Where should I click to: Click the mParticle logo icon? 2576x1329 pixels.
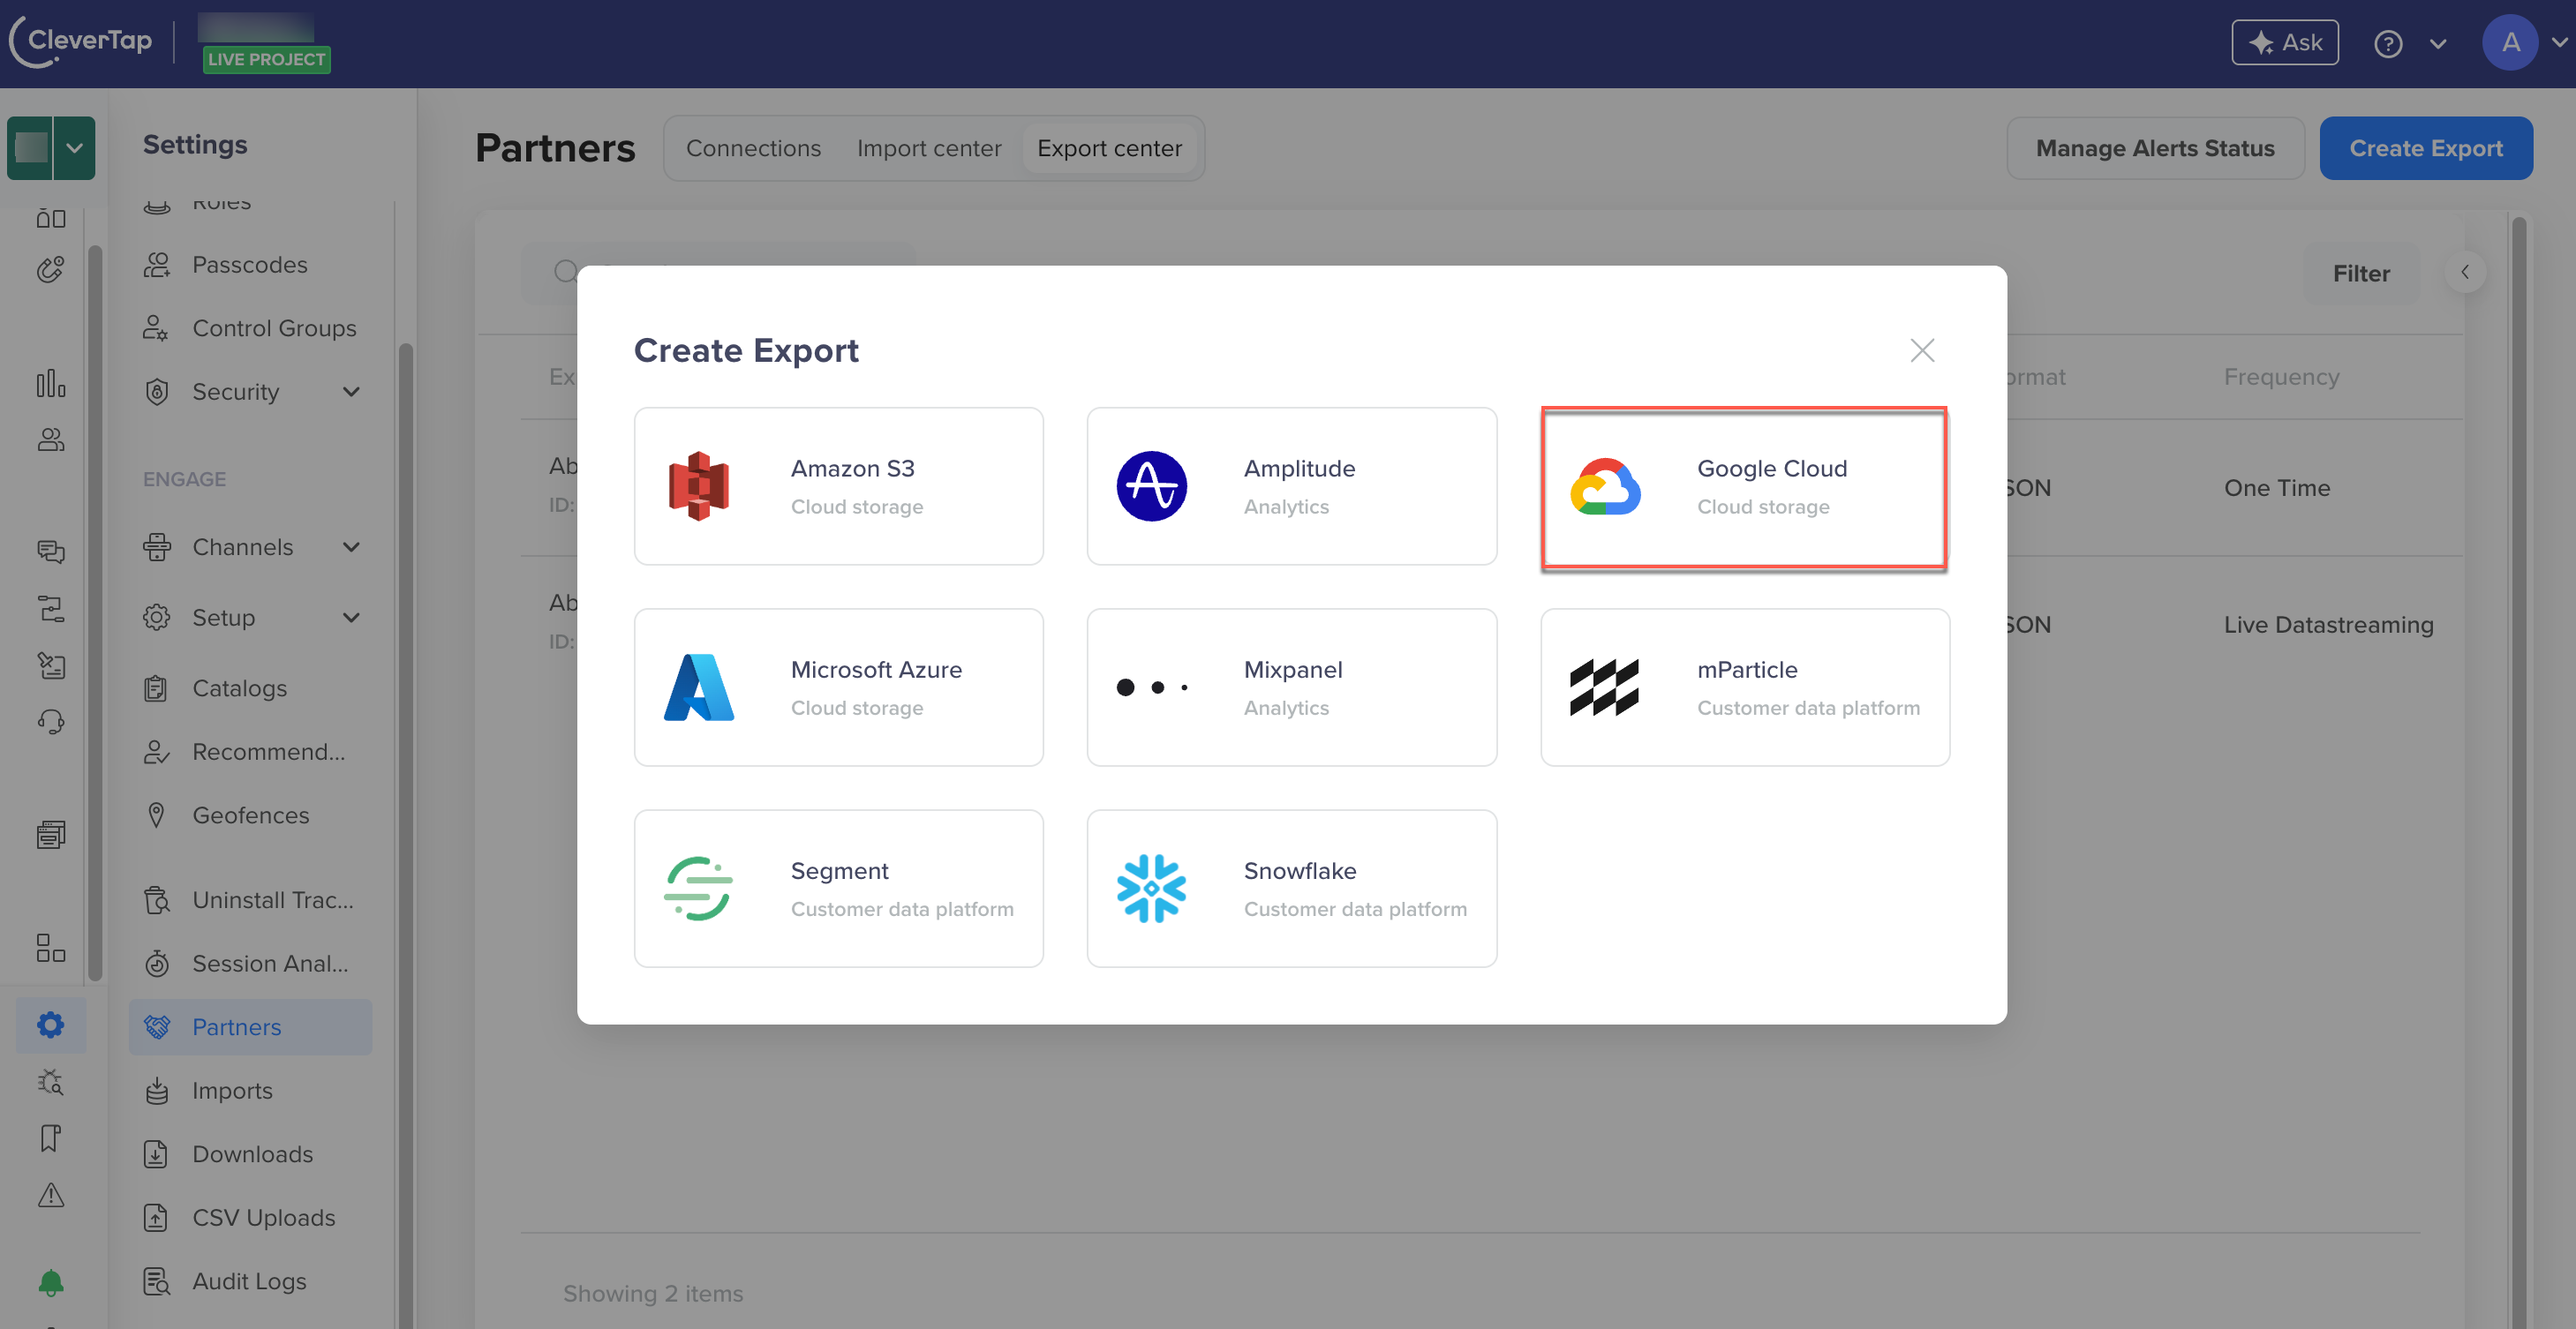coord(1604,687)
